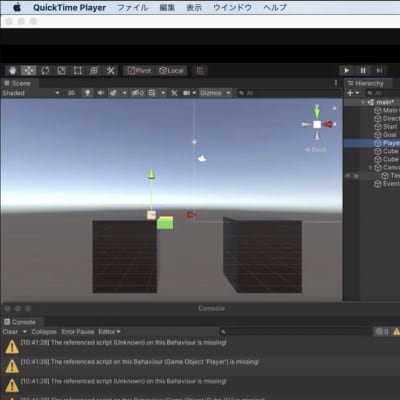This screenshot has height=400, width=400.
Task: Click the Scene view search field
Action: click(x=288, y=93)
